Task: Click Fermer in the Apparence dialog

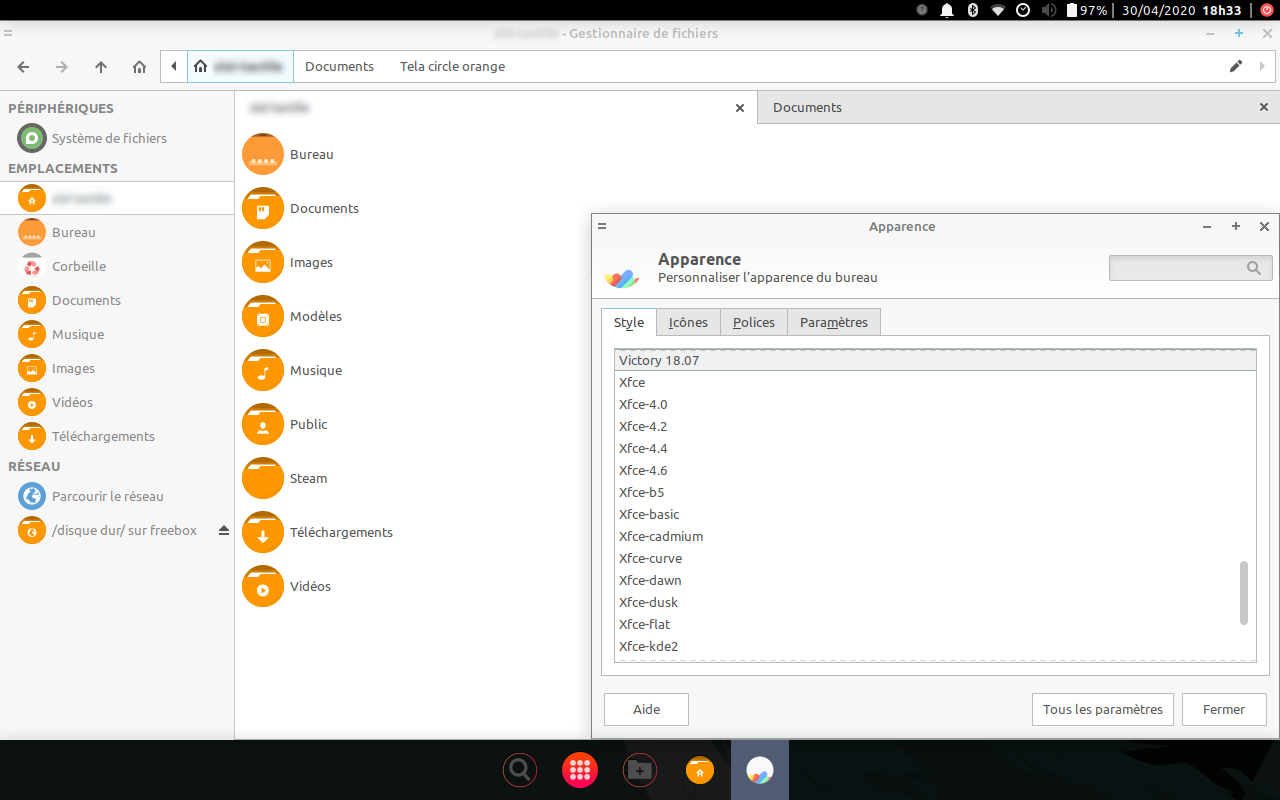Action: pos(1224,709)
